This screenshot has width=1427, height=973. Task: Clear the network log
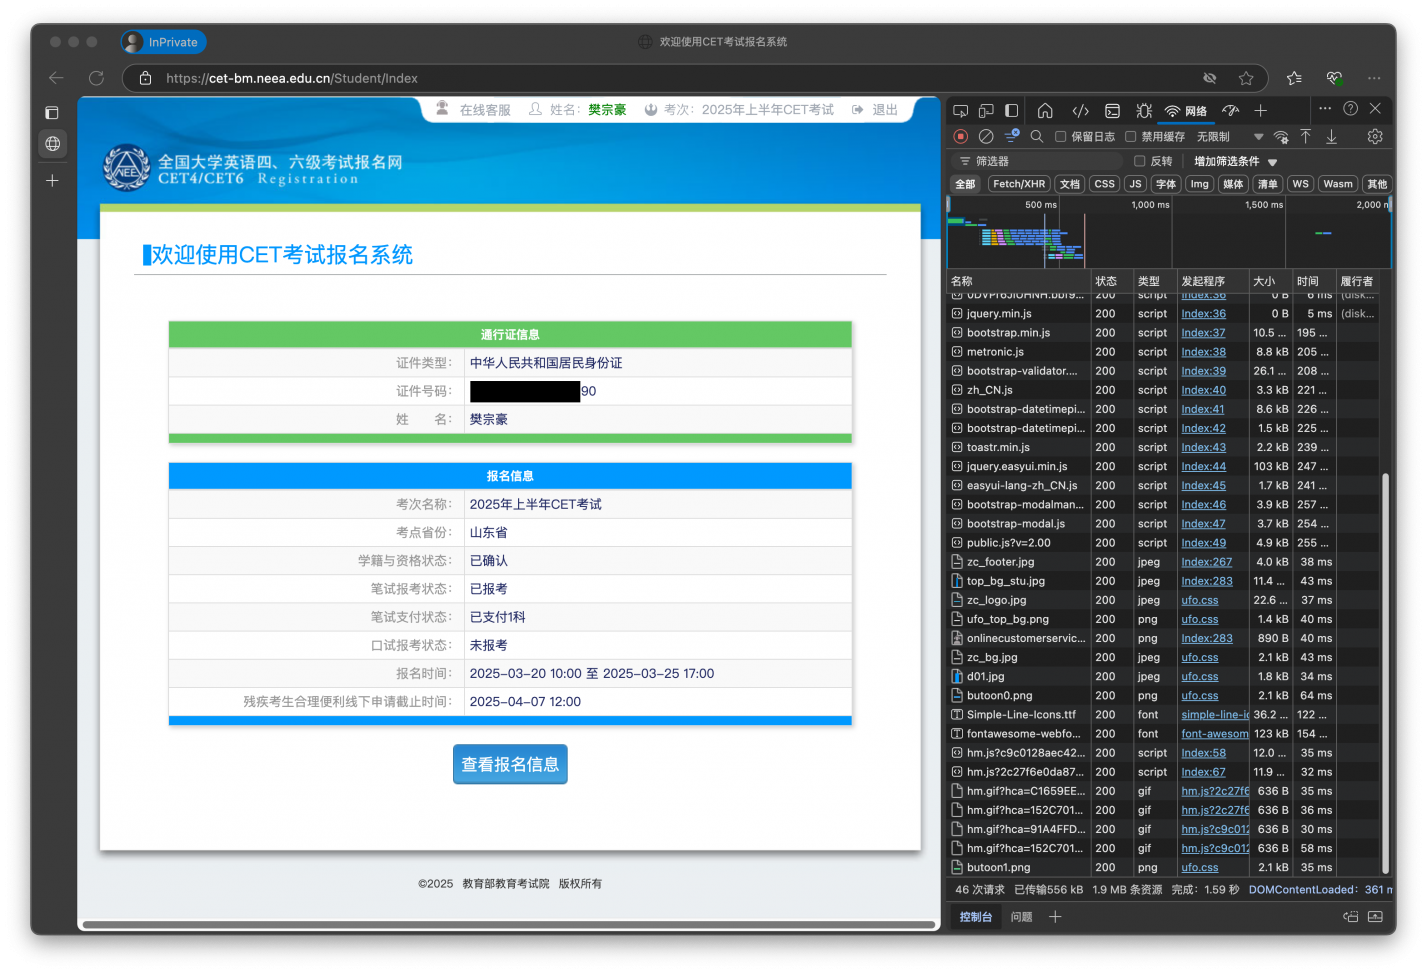(x=986, y=137)
